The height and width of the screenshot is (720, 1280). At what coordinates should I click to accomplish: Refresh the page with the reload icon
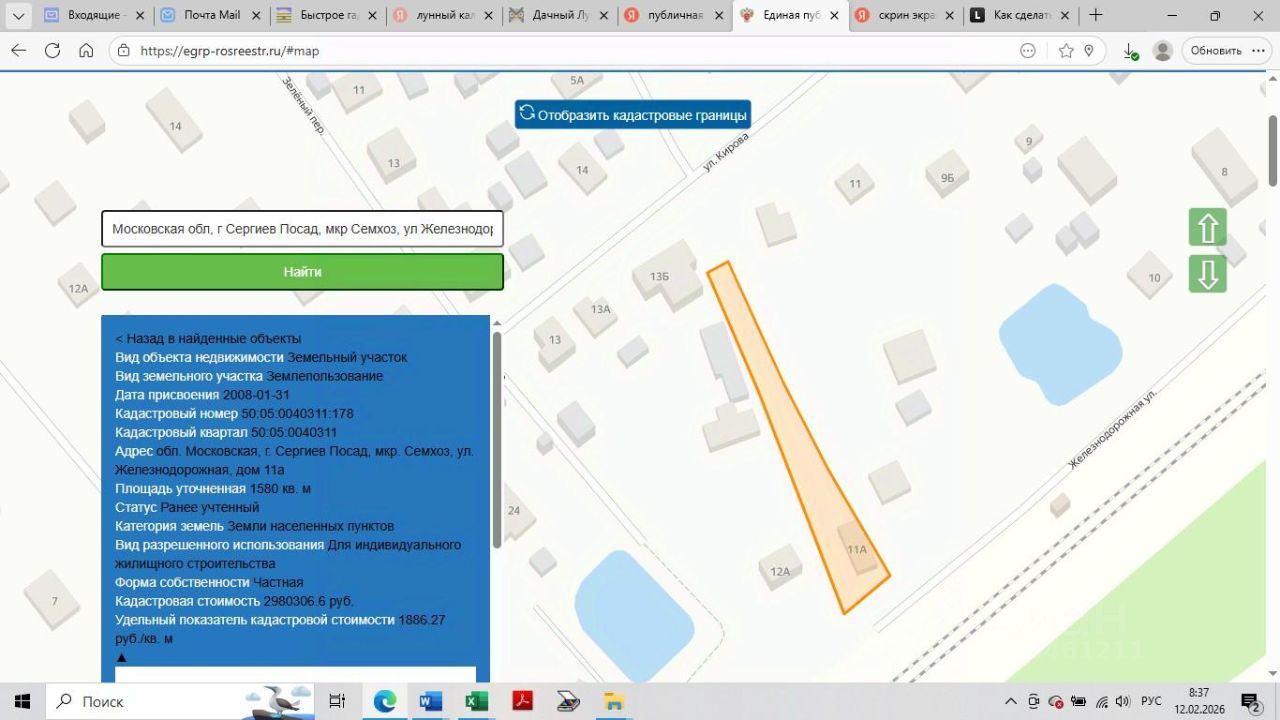pyautogui.click(x=52, y=50)
